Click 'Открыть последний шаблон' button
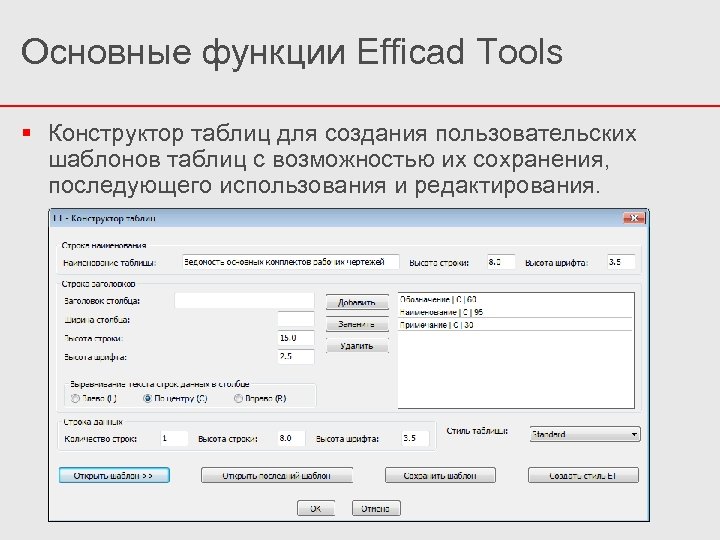The width and height of the screenshot is (720, 540). coord(277,475)
